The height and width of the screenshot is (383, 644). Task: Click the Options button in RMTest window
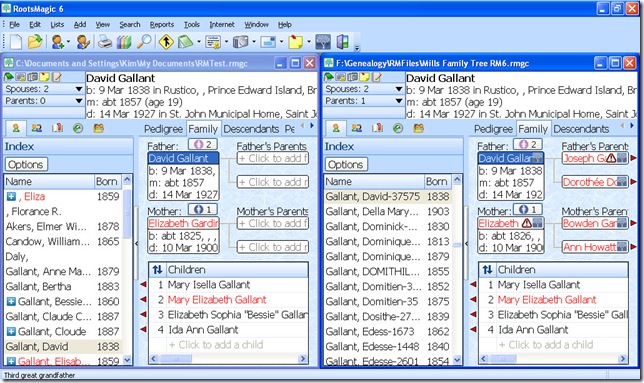coord(26,165)
